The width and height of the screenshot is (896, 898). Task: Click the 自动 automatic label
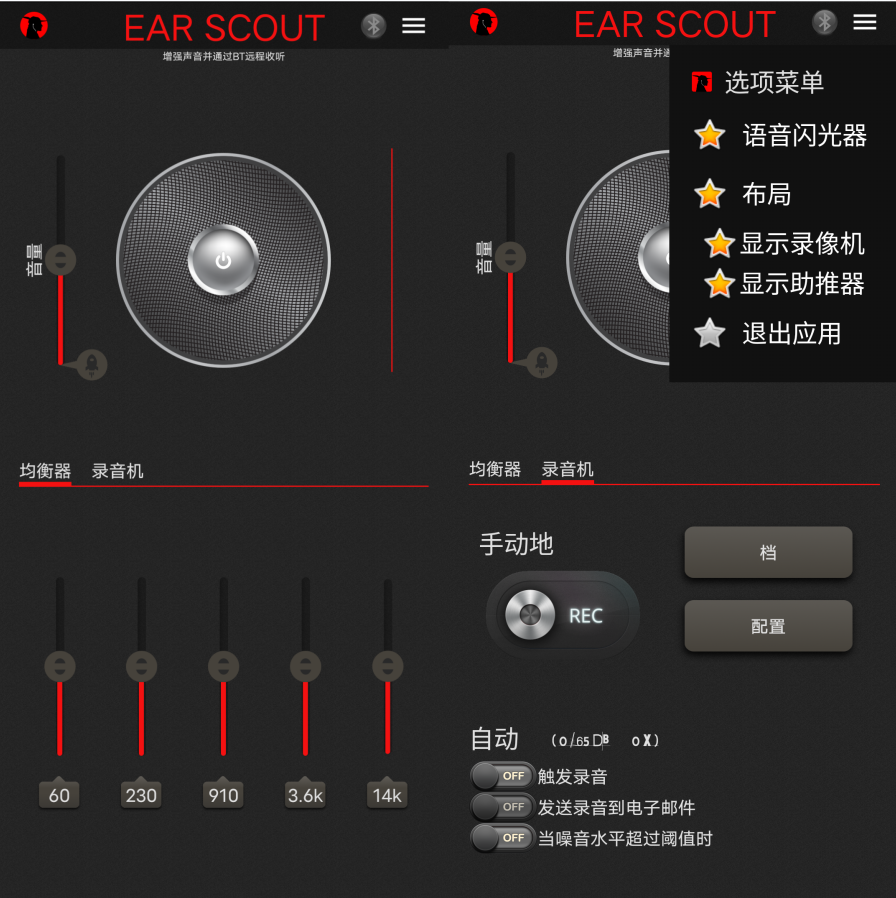pyautogui.click(x=495, y=739)
